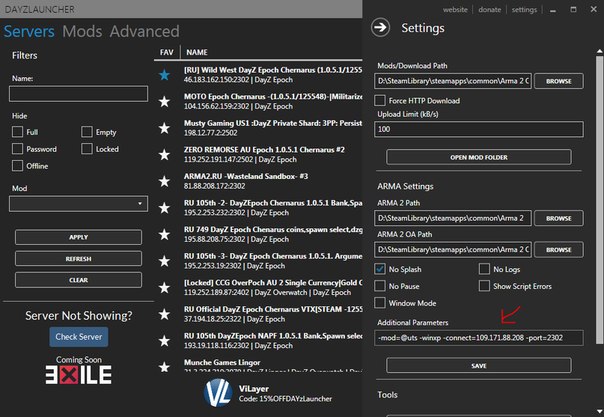The width and height of the screenshot is (604, 417).
Task: Unfavorite the Wild West DayZ Epoch server star
Action: (x=164, y=75)
